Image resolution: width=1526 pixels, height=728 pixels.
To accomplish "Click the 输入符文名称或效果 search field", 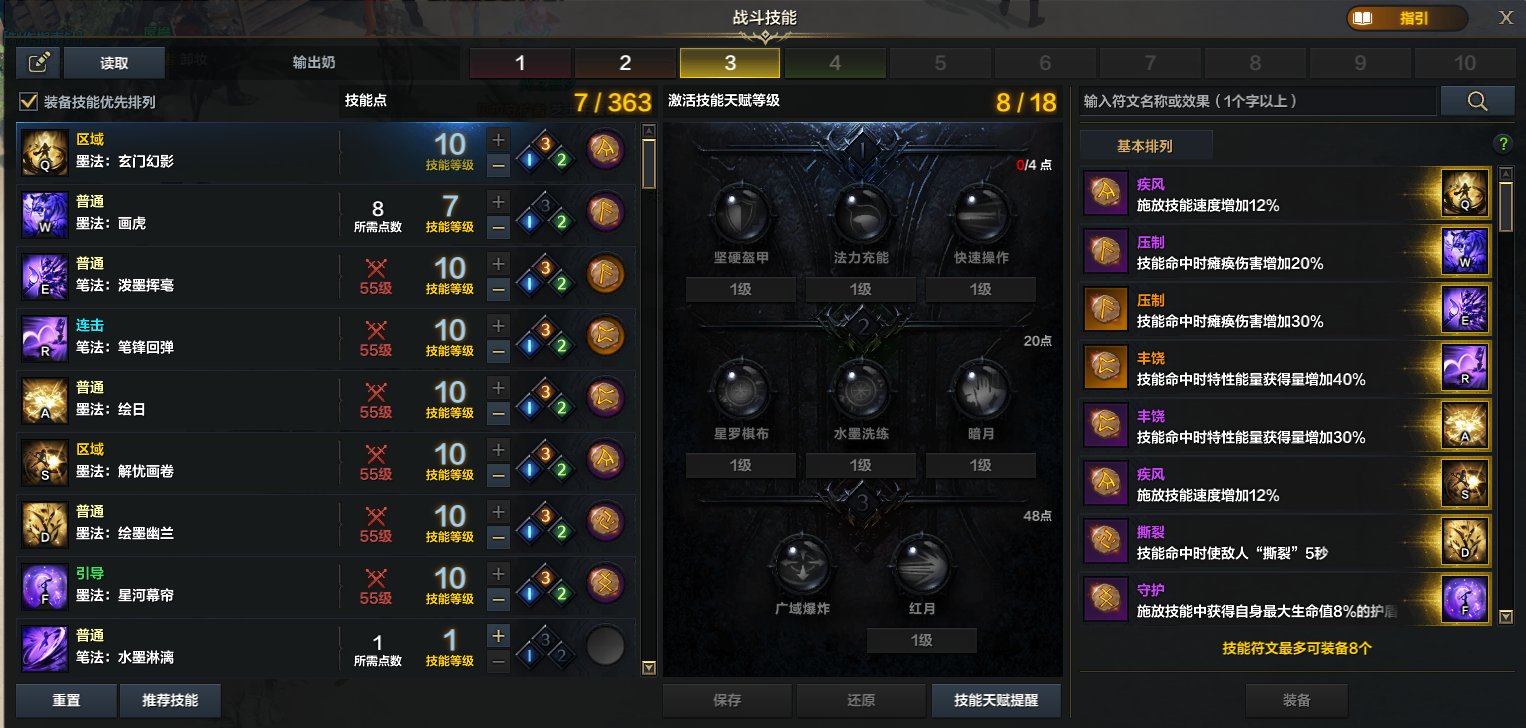I will tap(1257, 101).
